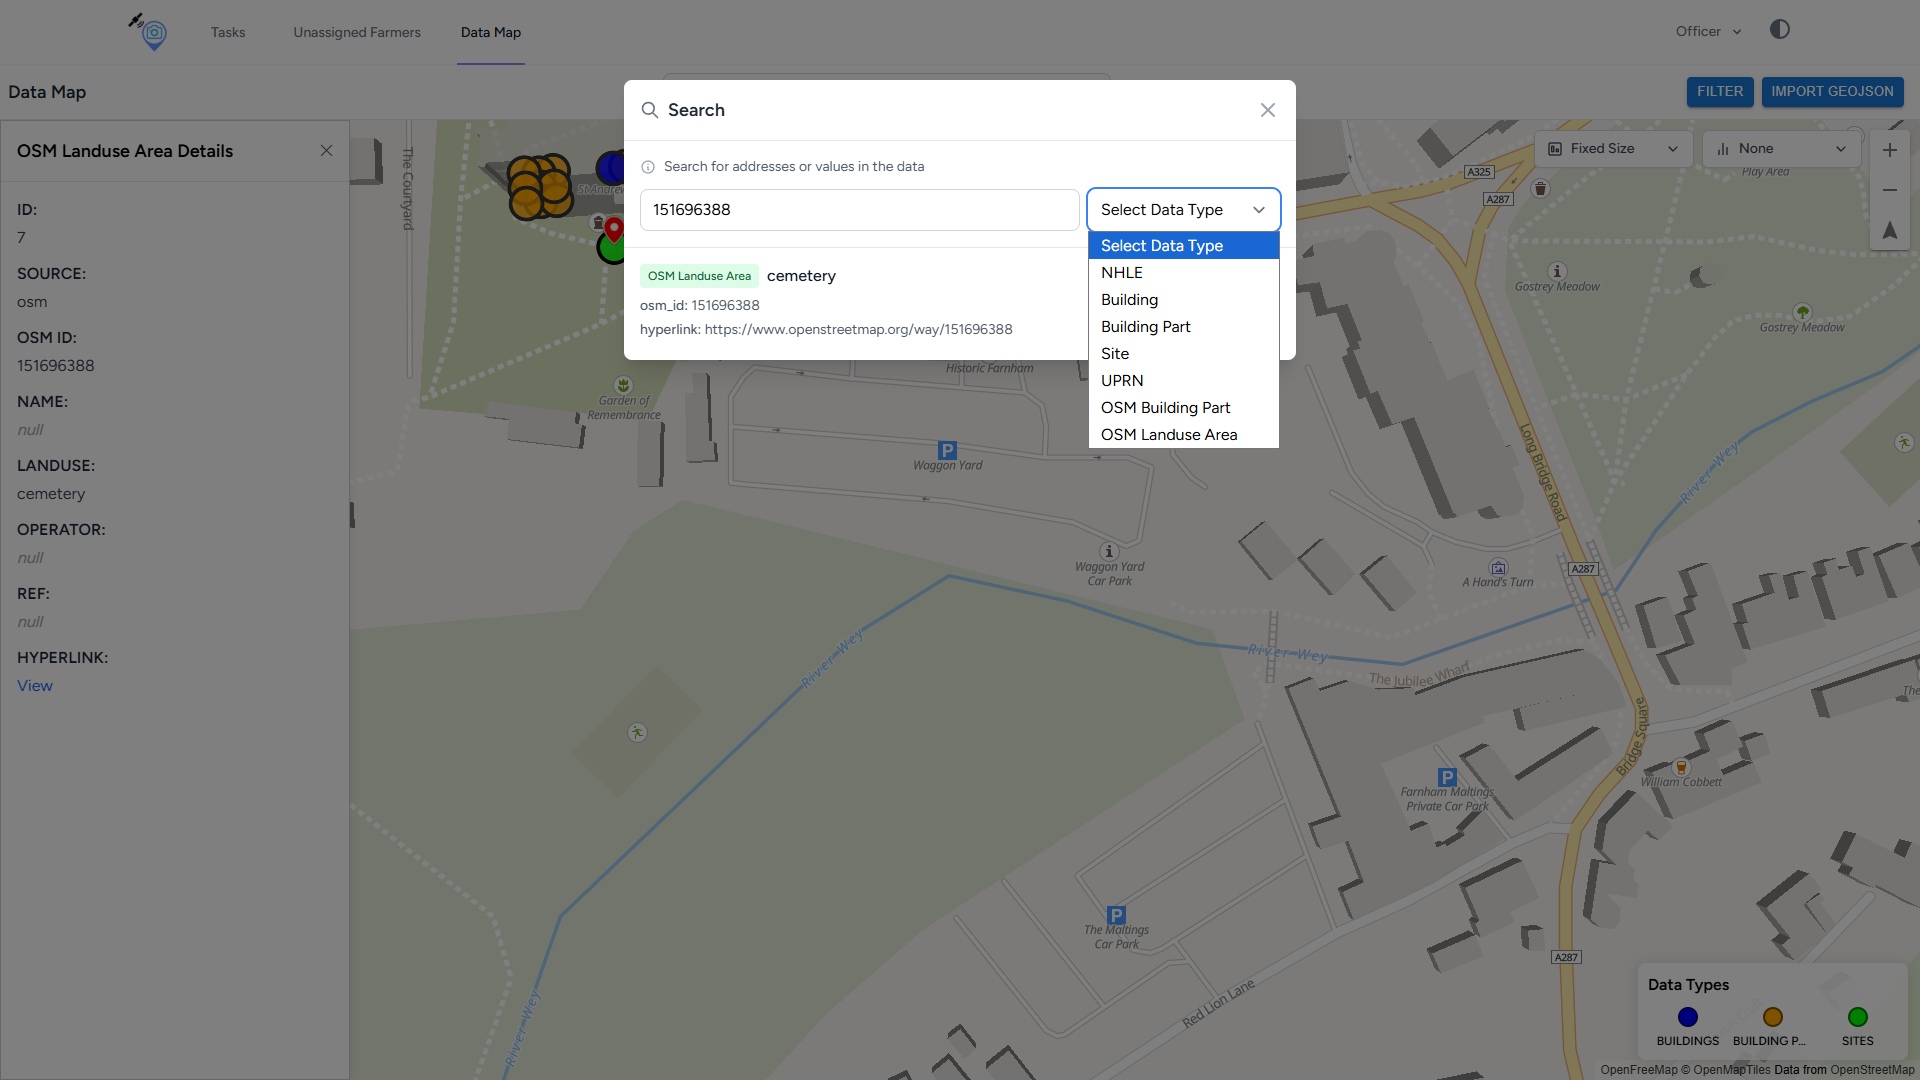1920x1080 pixels.
Task: Zoom out with the minus icon
Action: [x=1889, y=190]
